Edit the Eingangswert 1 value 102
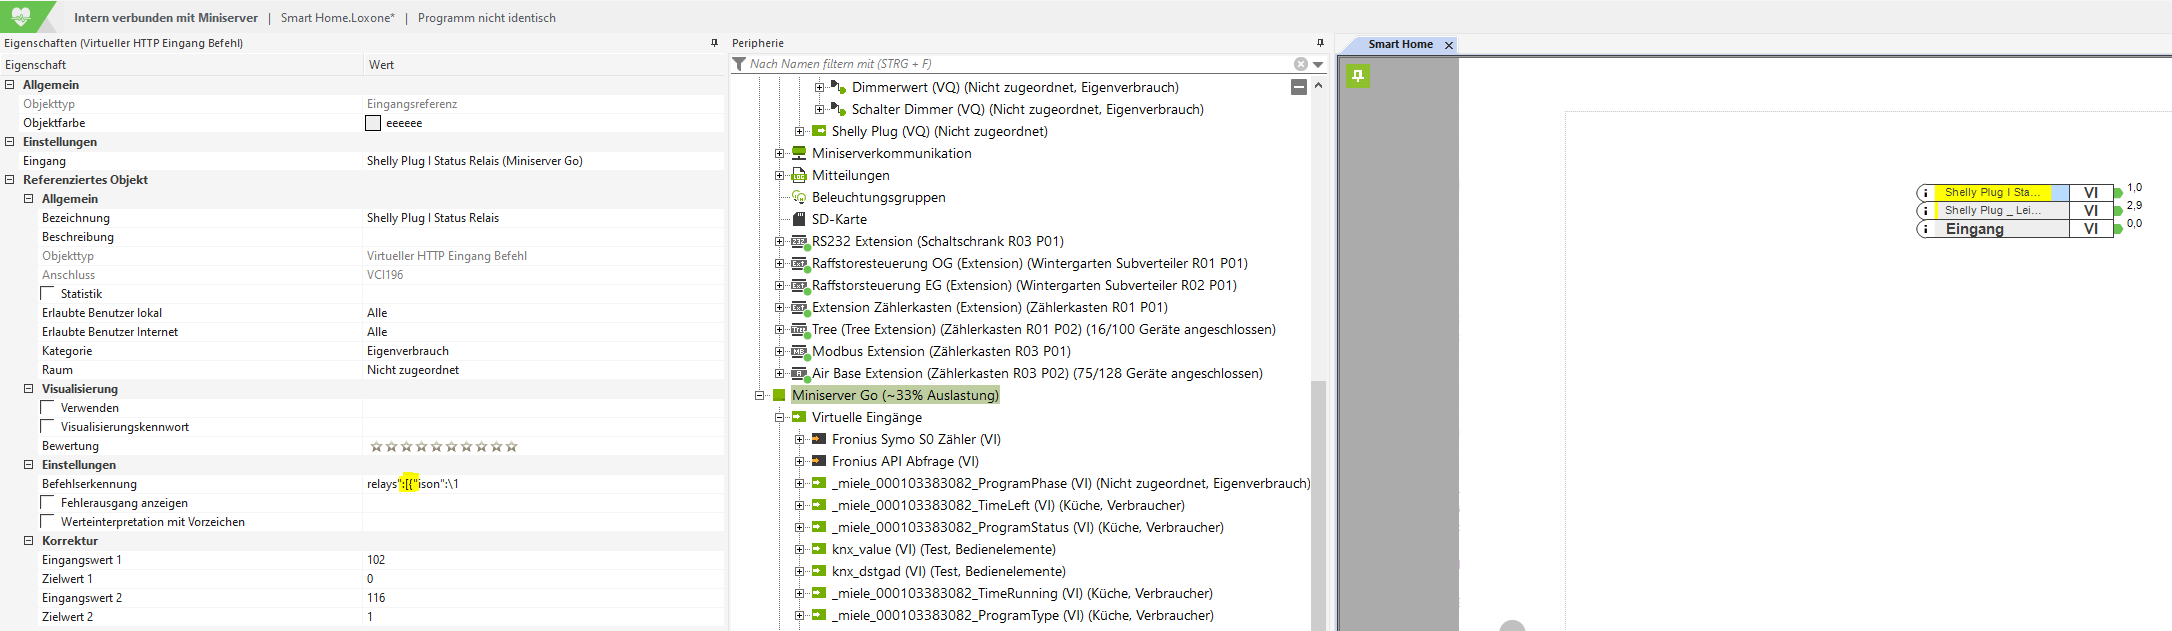 click(x=544, y=560)
